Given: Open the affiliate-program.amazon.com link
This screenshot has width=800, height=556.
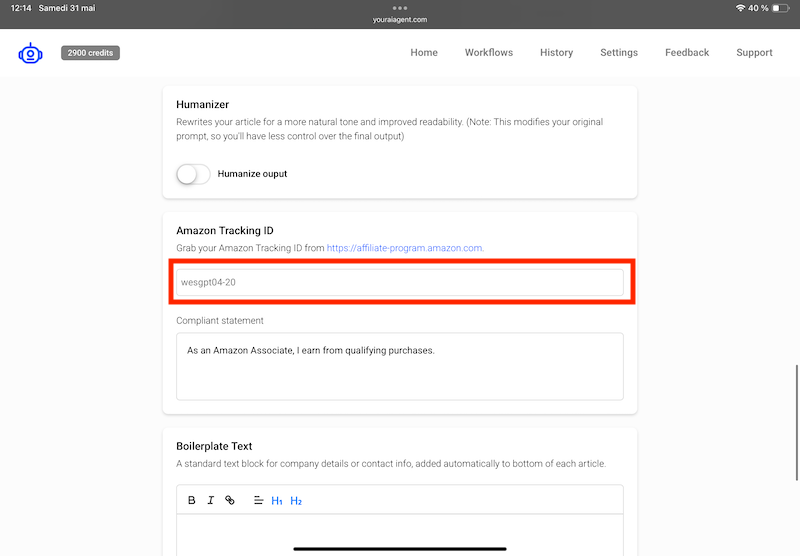Looking at the screenshot, I should [405, 248].
